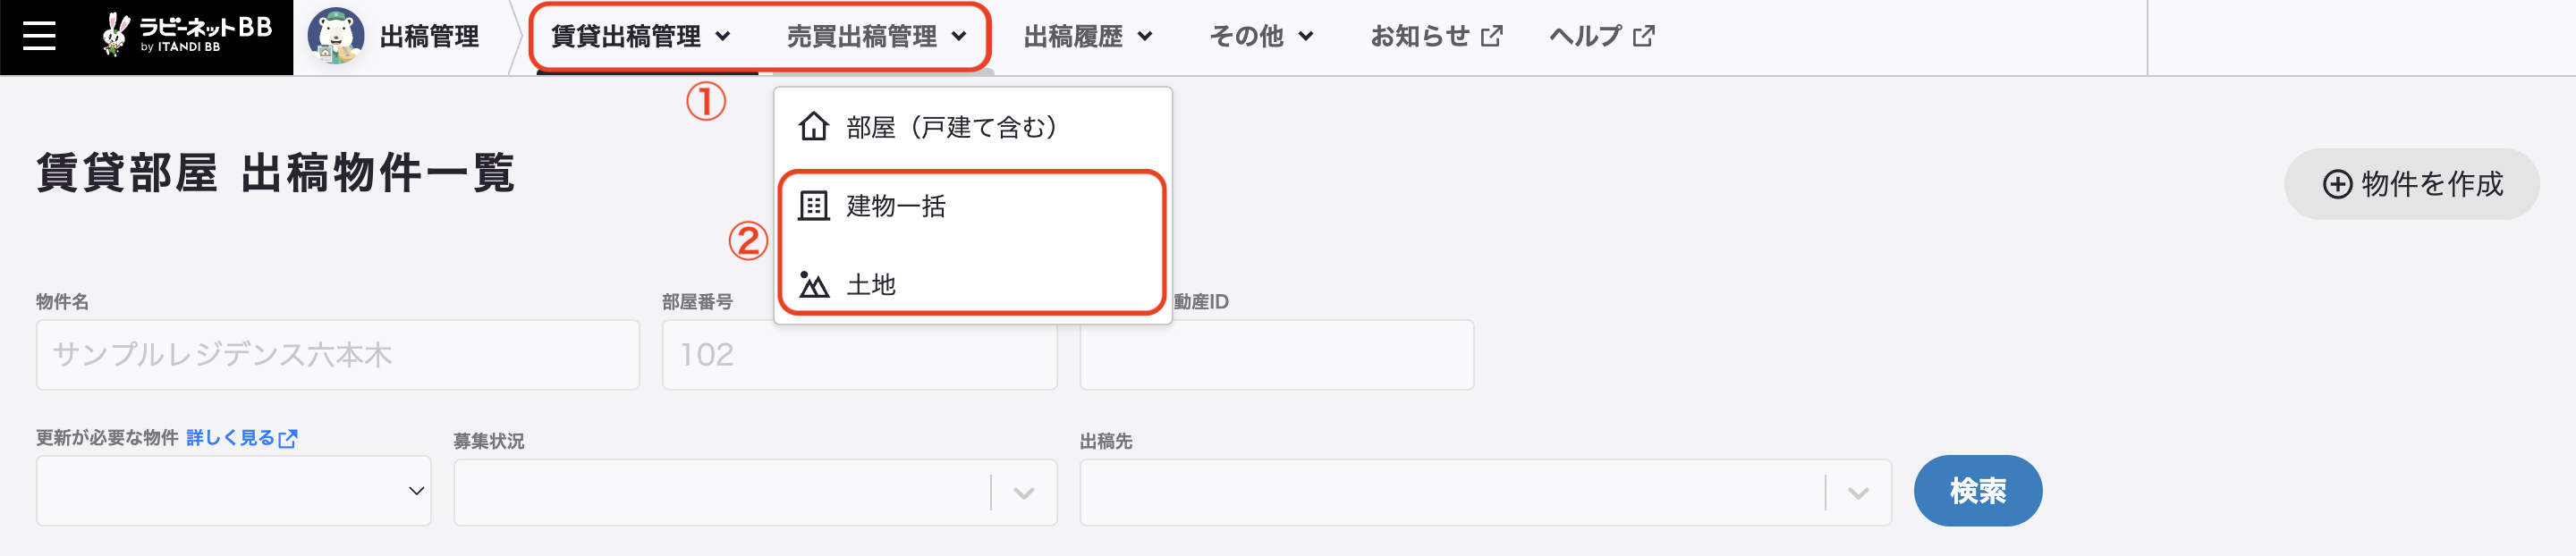Click the external link icon next to お知らせ
Screen dimensions: 2576x556
(x=1491, y=36)
